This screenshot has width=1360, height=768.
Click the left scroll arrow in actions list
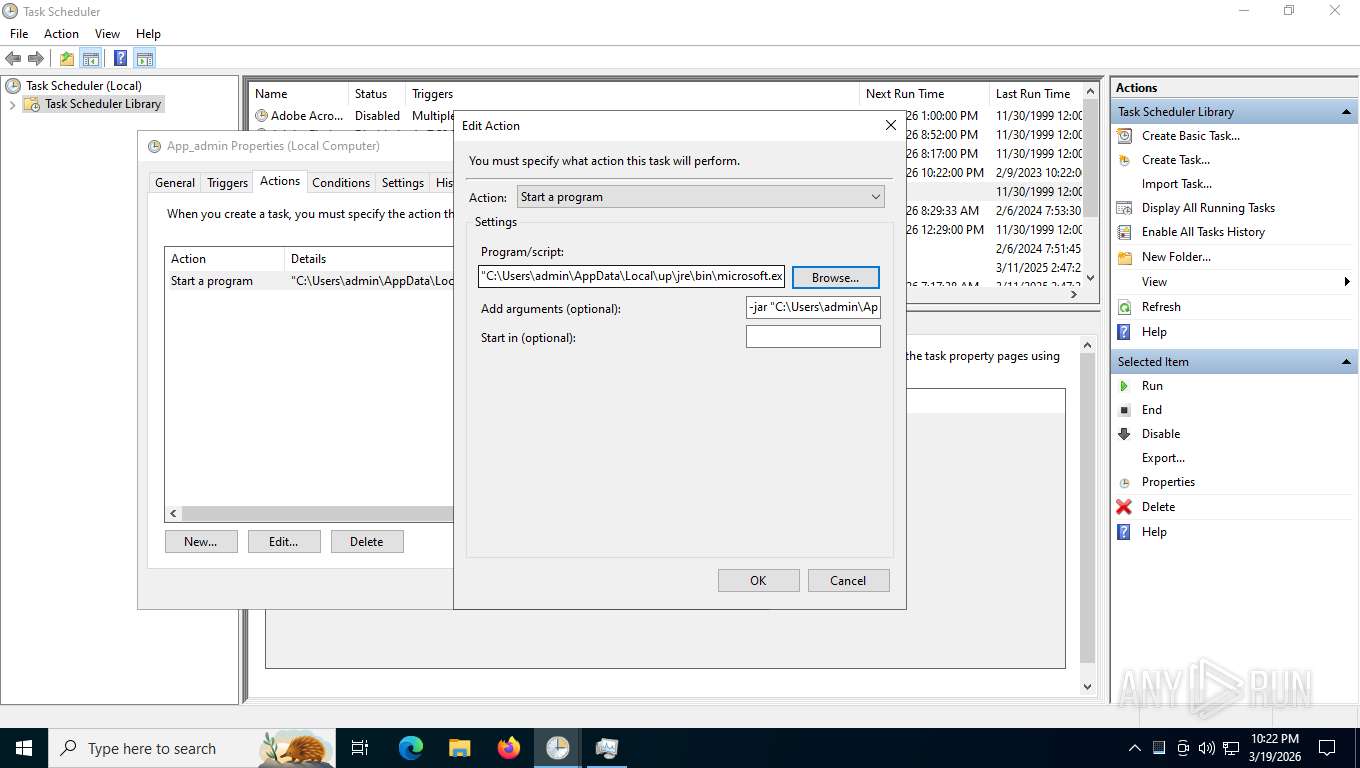click(174, 513)
